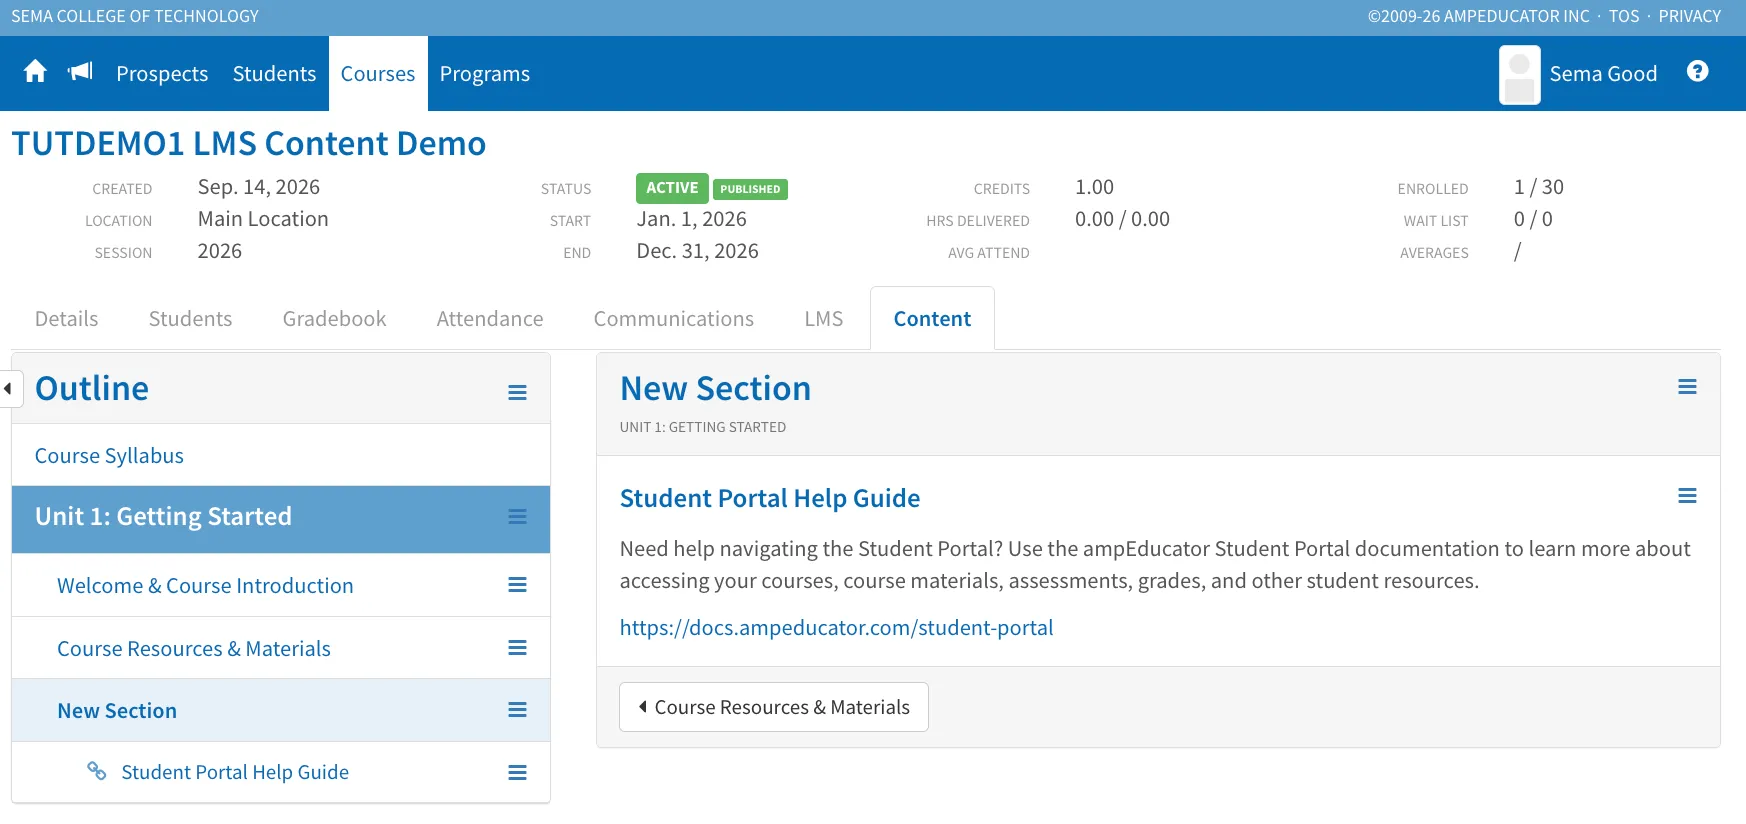Open the announcements megaphone icon
The height and width of the screenshot is (824, 1746).
click(80, 72)
